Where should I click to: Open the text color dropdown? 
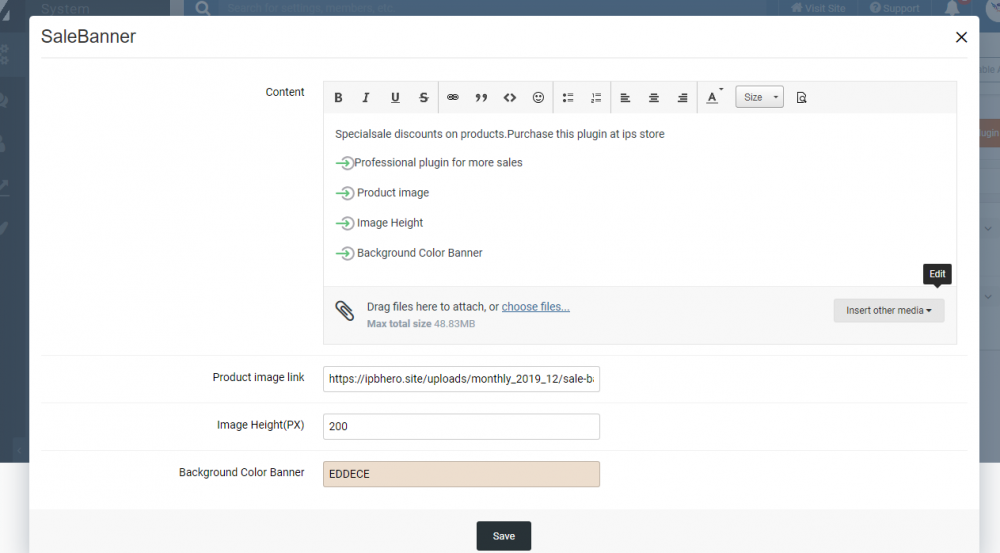713,97
